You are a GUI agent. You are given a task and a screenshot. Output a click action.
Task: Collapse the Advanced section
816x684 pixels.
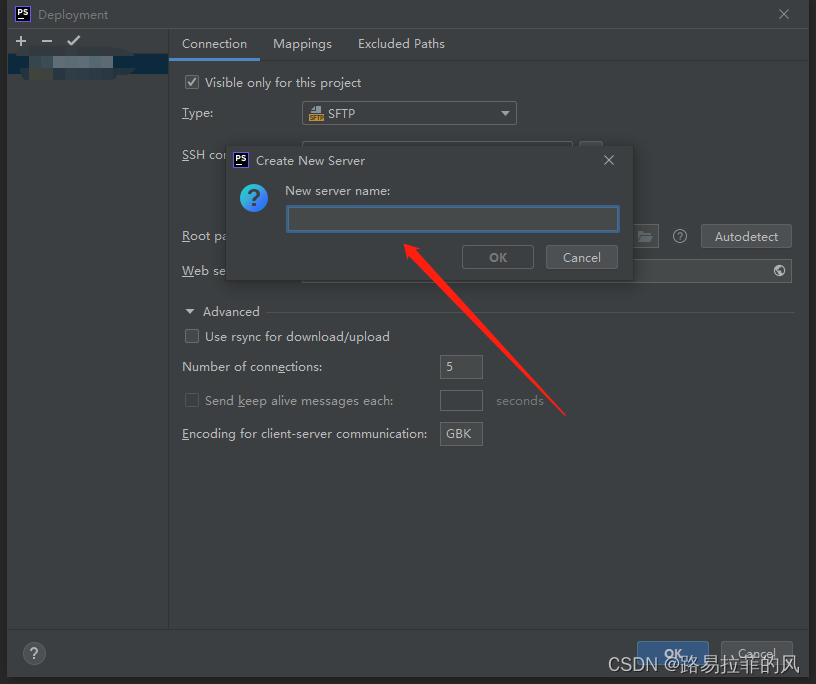(190, 311)
